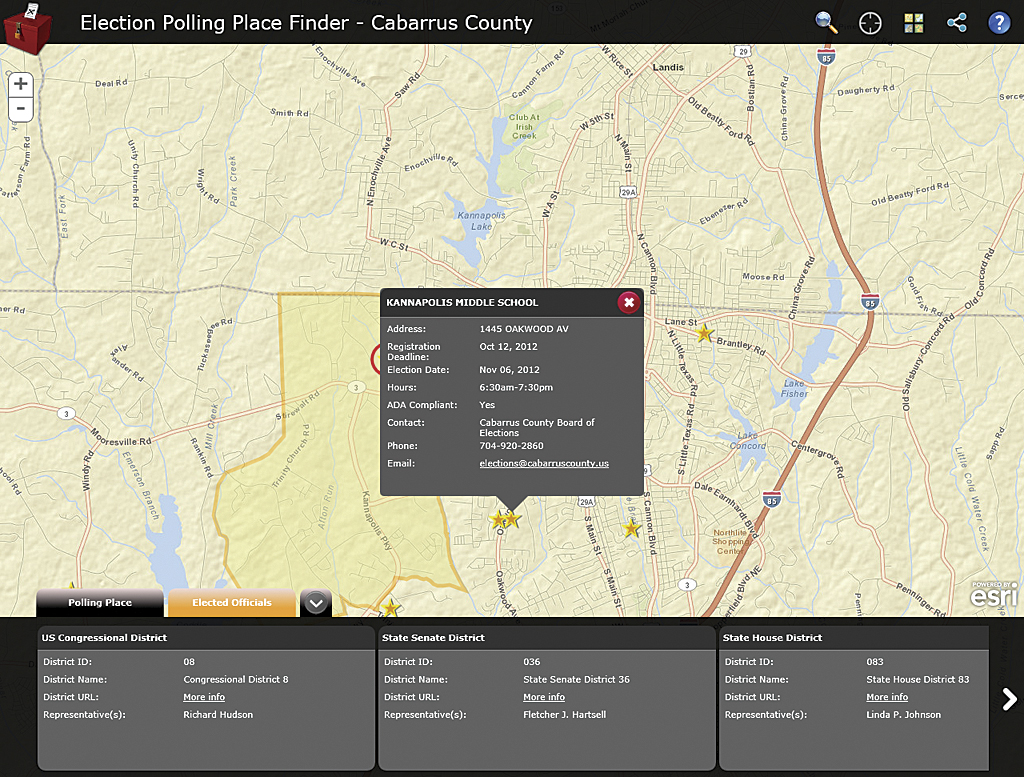The width and height of the screenshot is (1024, 777).
Task: Switch to the Polling Place tab
Action: 100,603
